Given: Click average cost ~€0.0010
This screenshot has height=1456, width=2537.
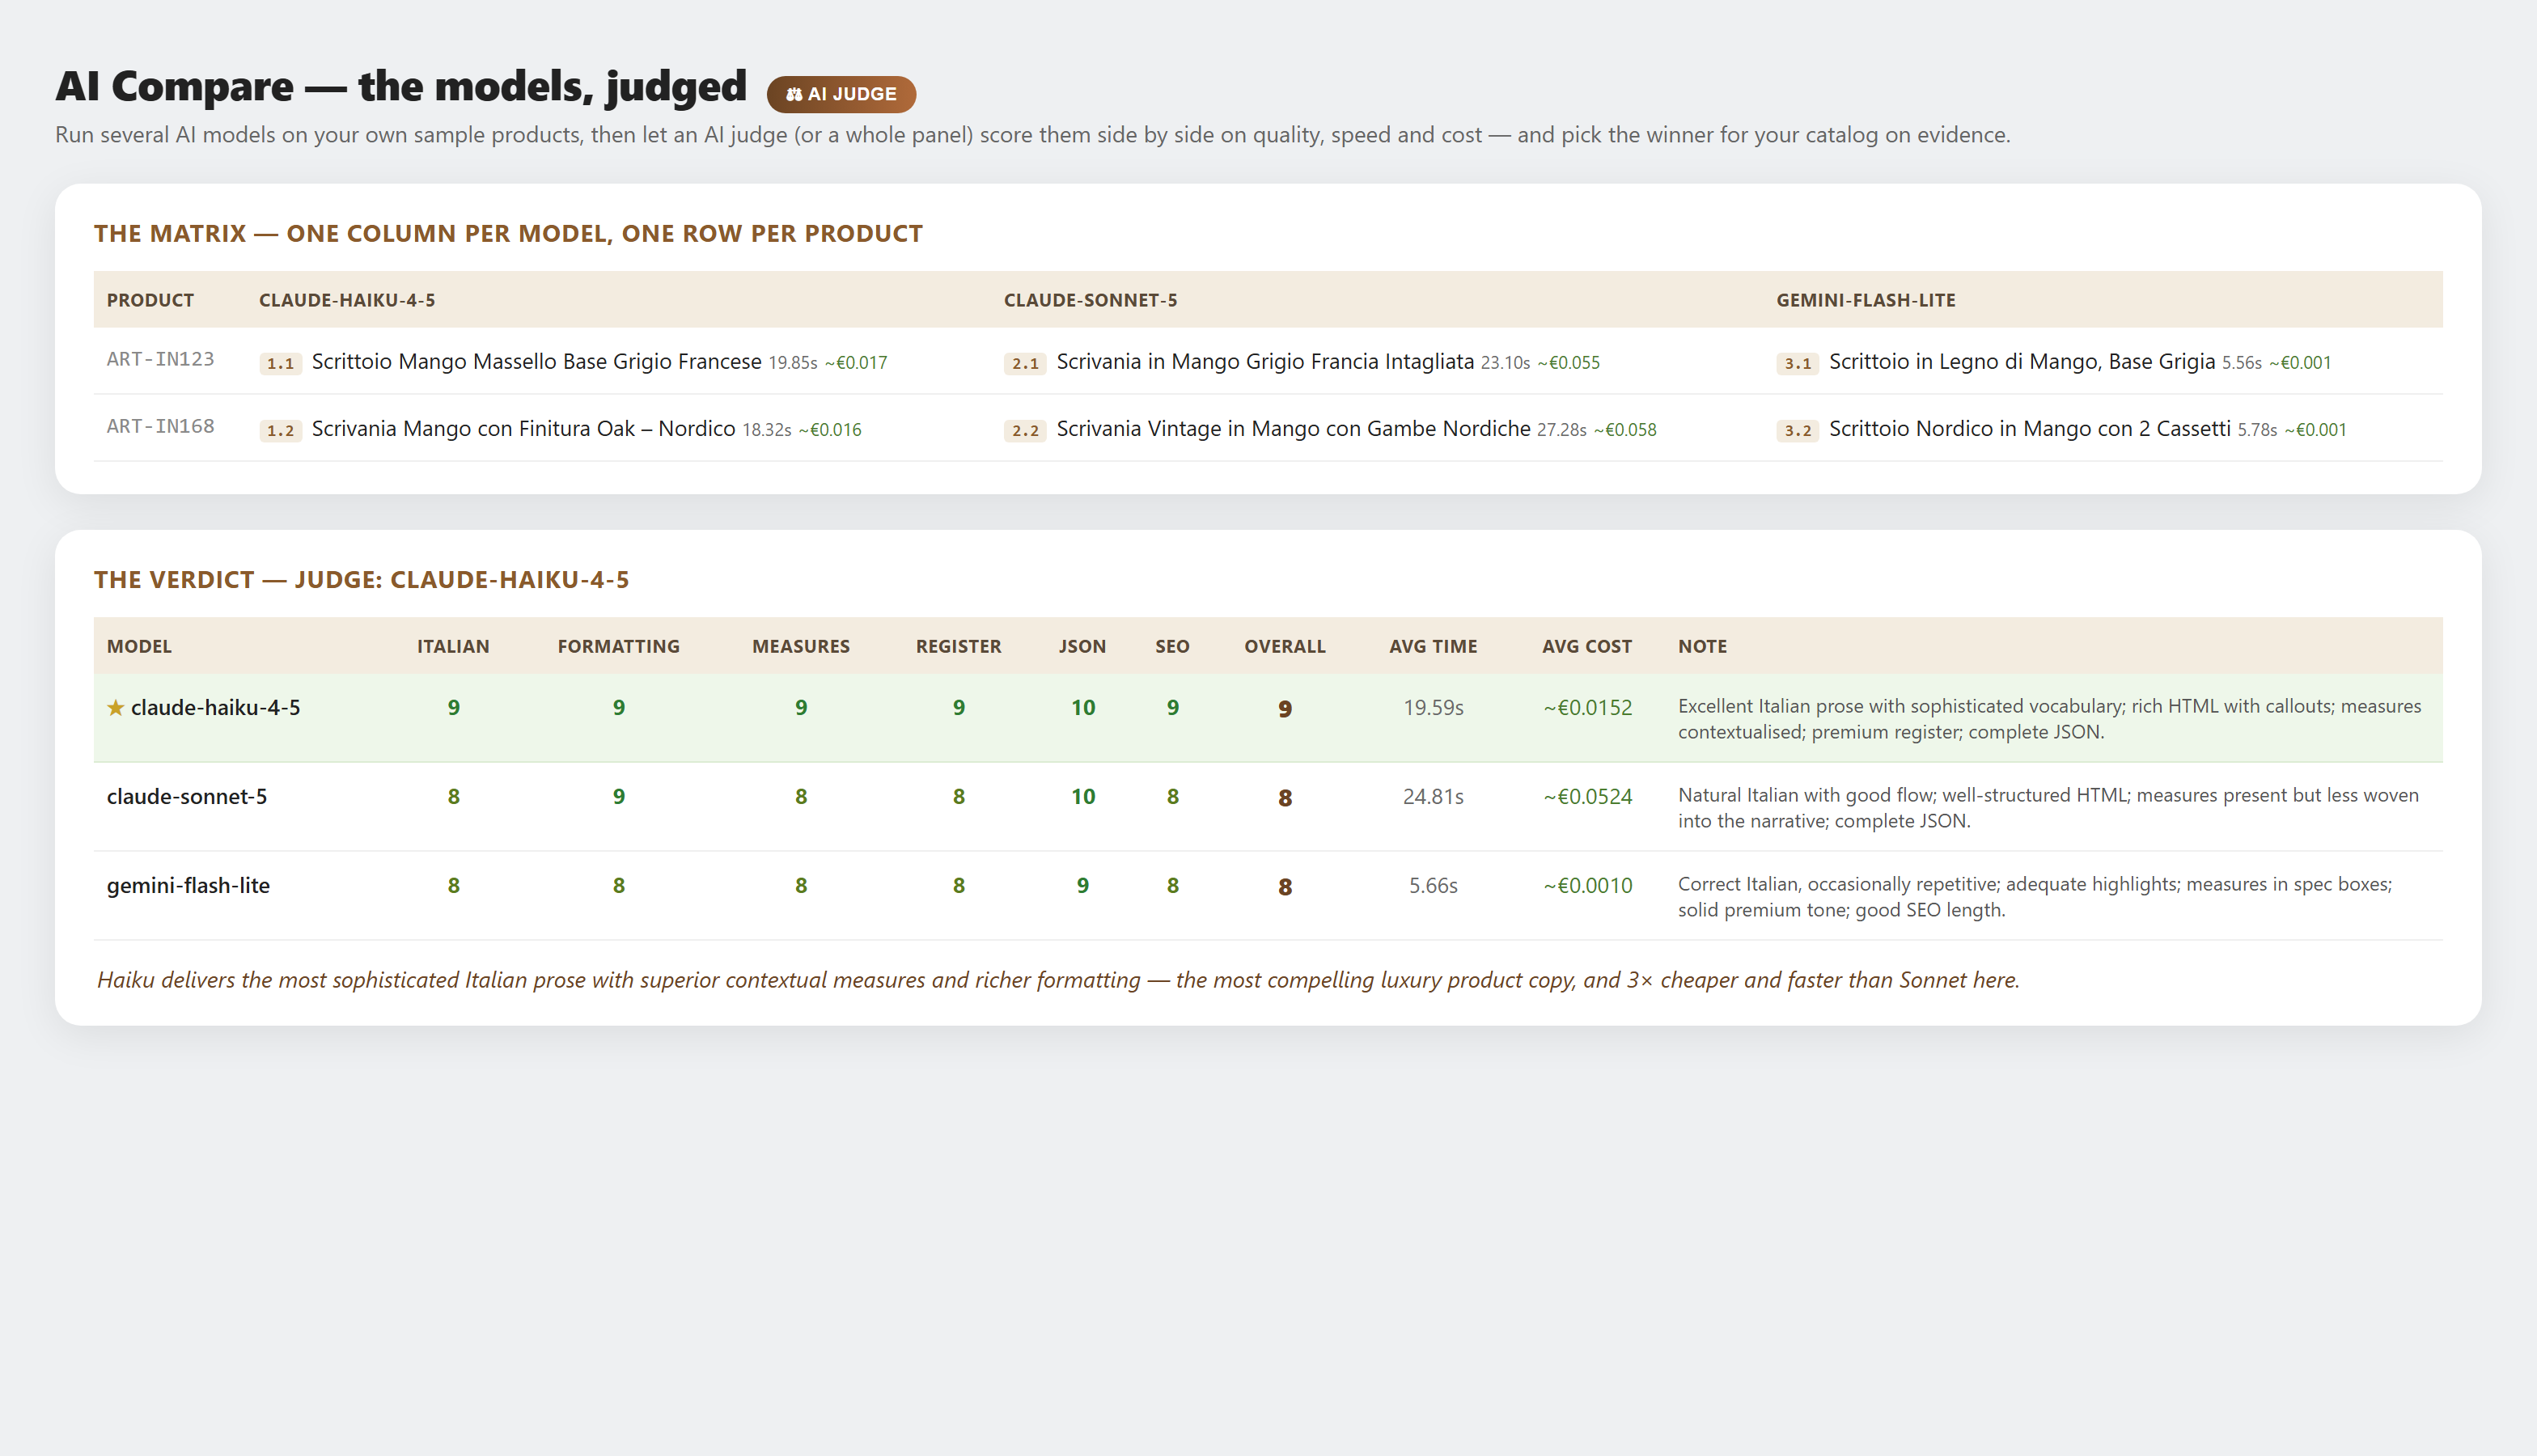Looking at the screenshot, I should coord(1587,886).
